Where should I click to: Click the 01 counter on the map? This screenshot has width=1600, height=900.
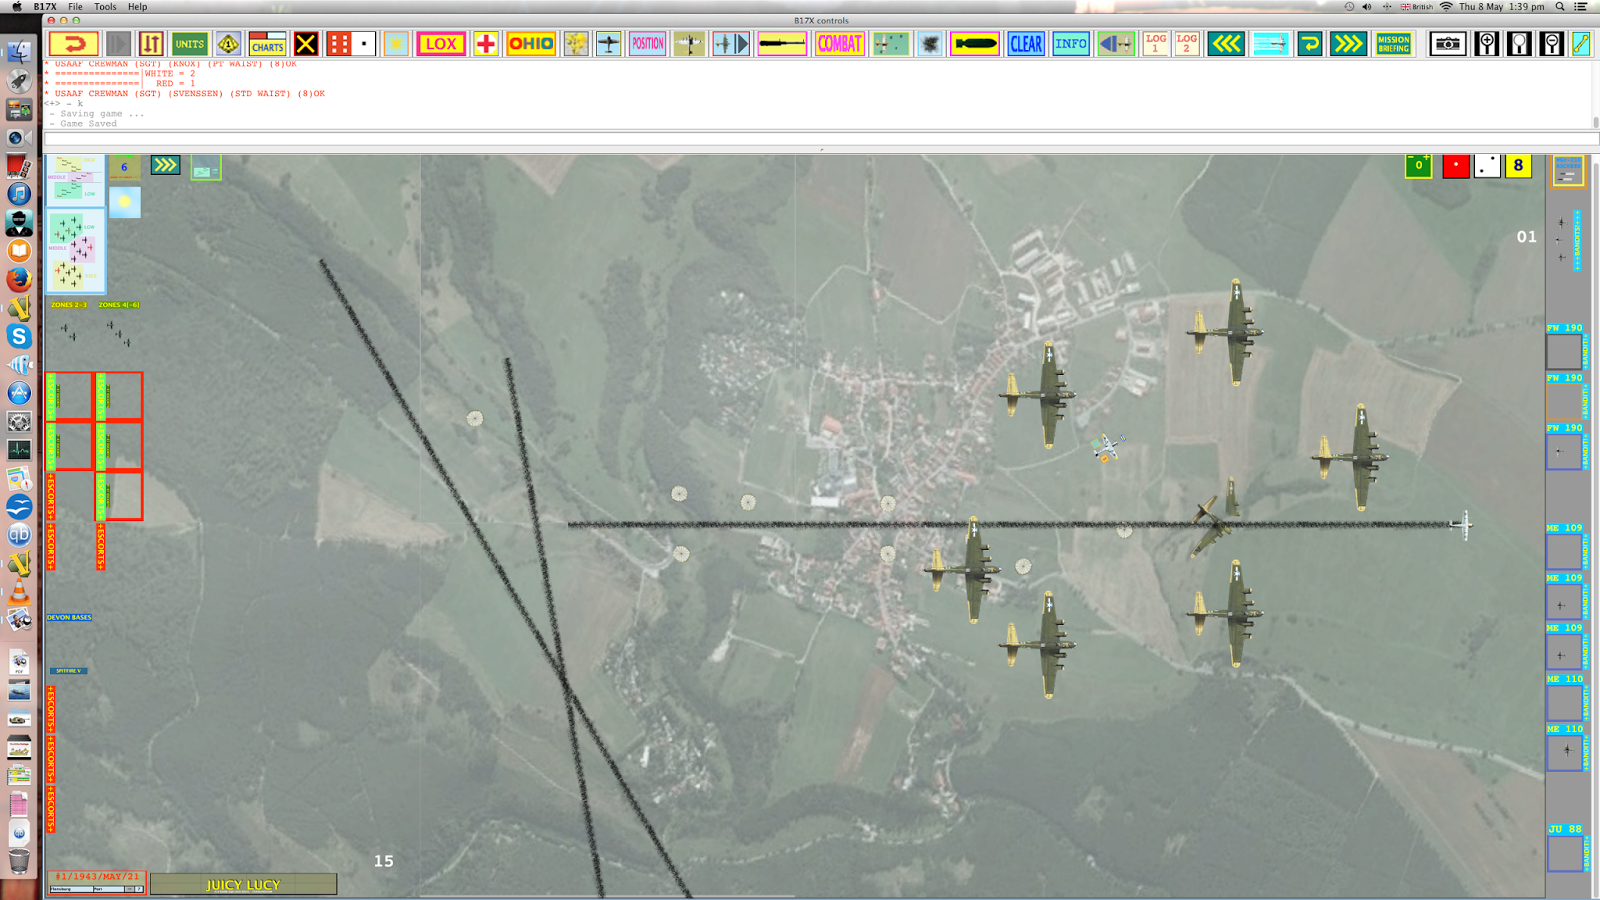point(1526,237)
